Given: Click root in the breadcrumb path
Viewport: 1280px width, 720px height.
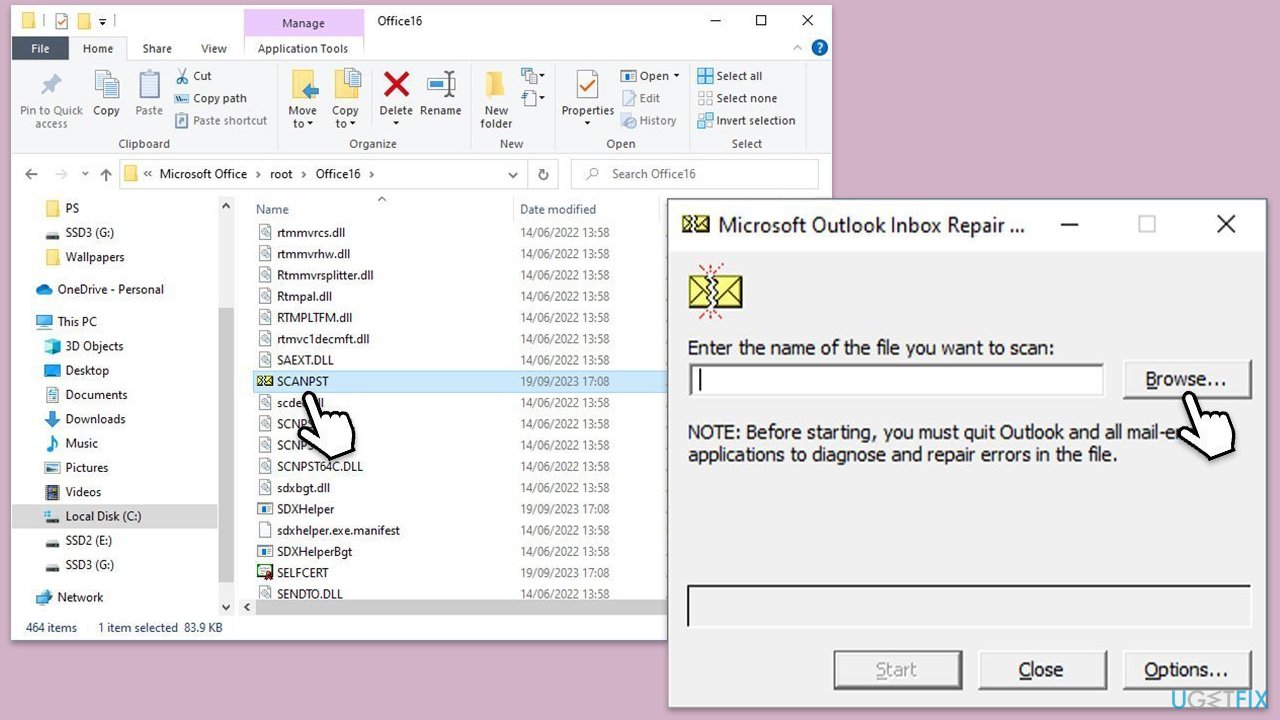Looking at the screenshot, I should [282, 174].
